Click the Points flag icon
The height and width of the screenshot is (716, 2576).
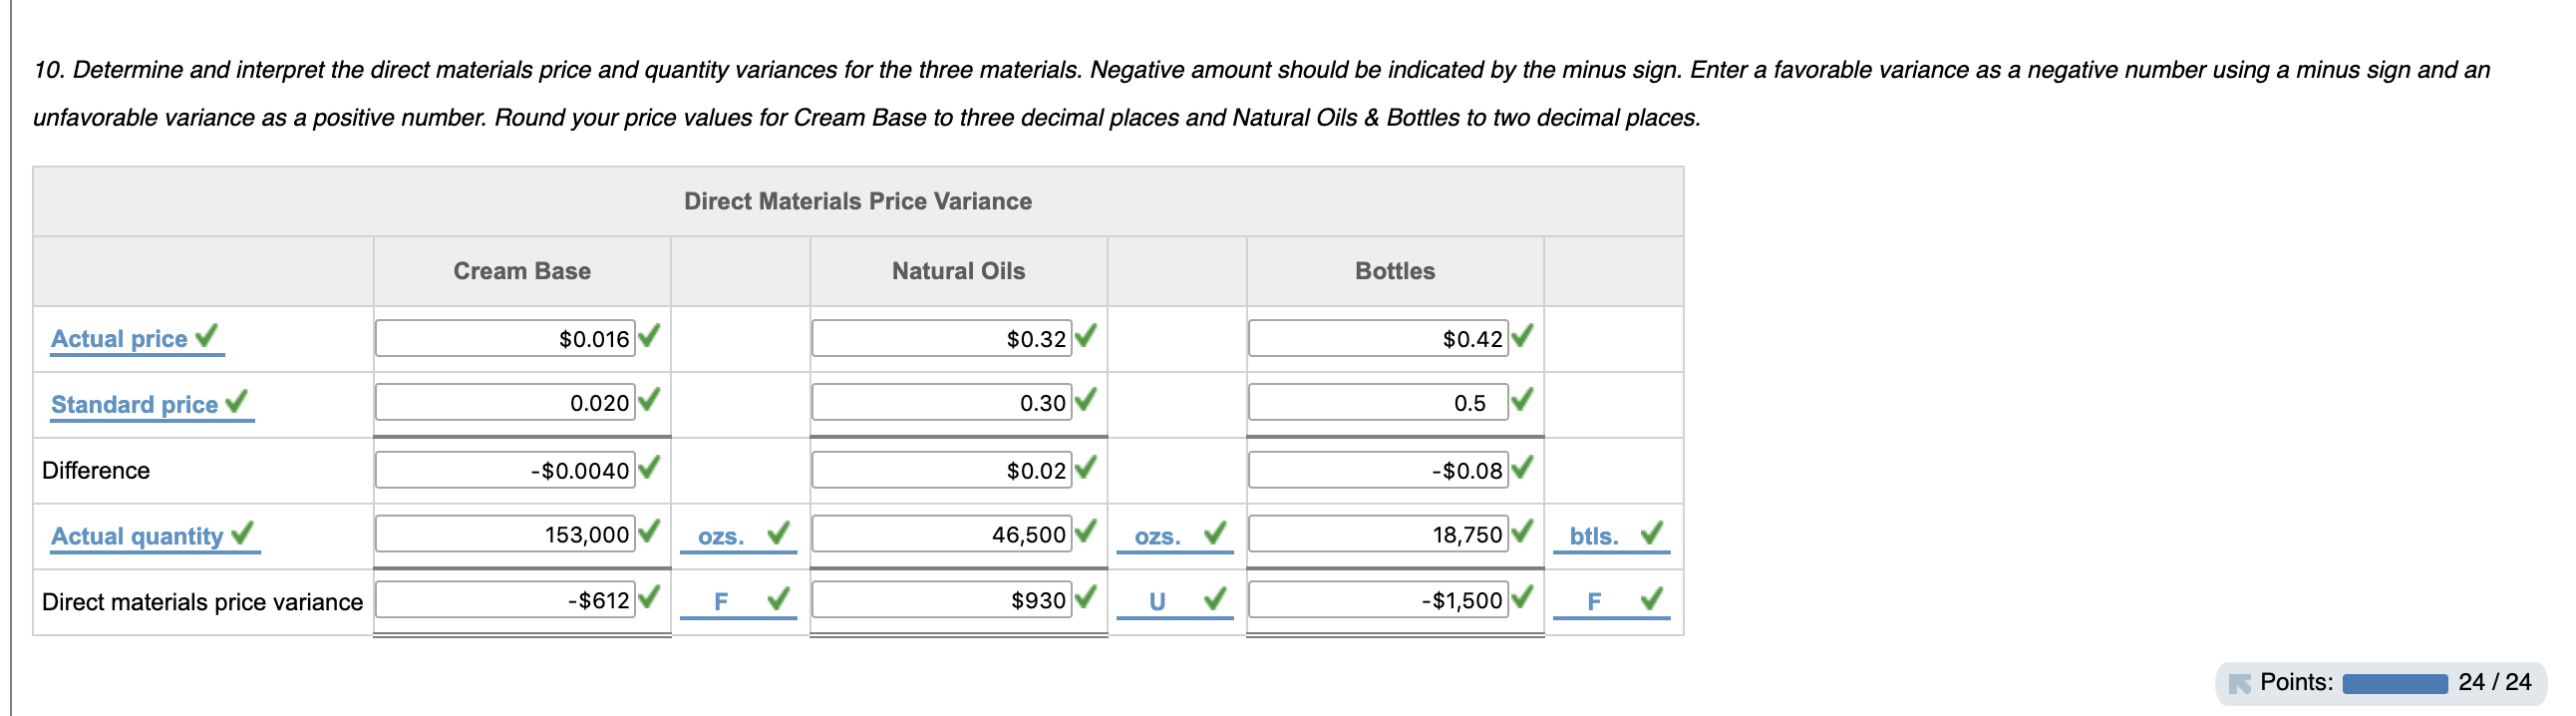click(x=2239, y=684)
